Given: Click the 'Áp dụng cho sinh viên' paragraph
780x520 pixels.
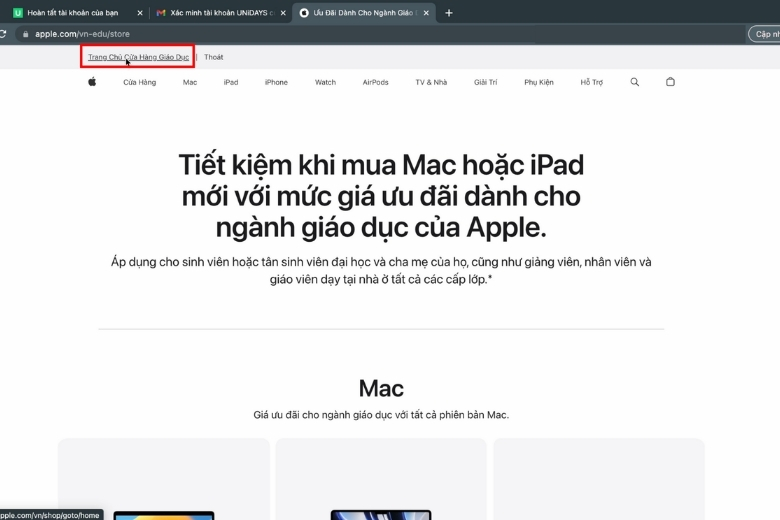Looking at the screenshot, I should pyautogui.click(x=381, y=270).
